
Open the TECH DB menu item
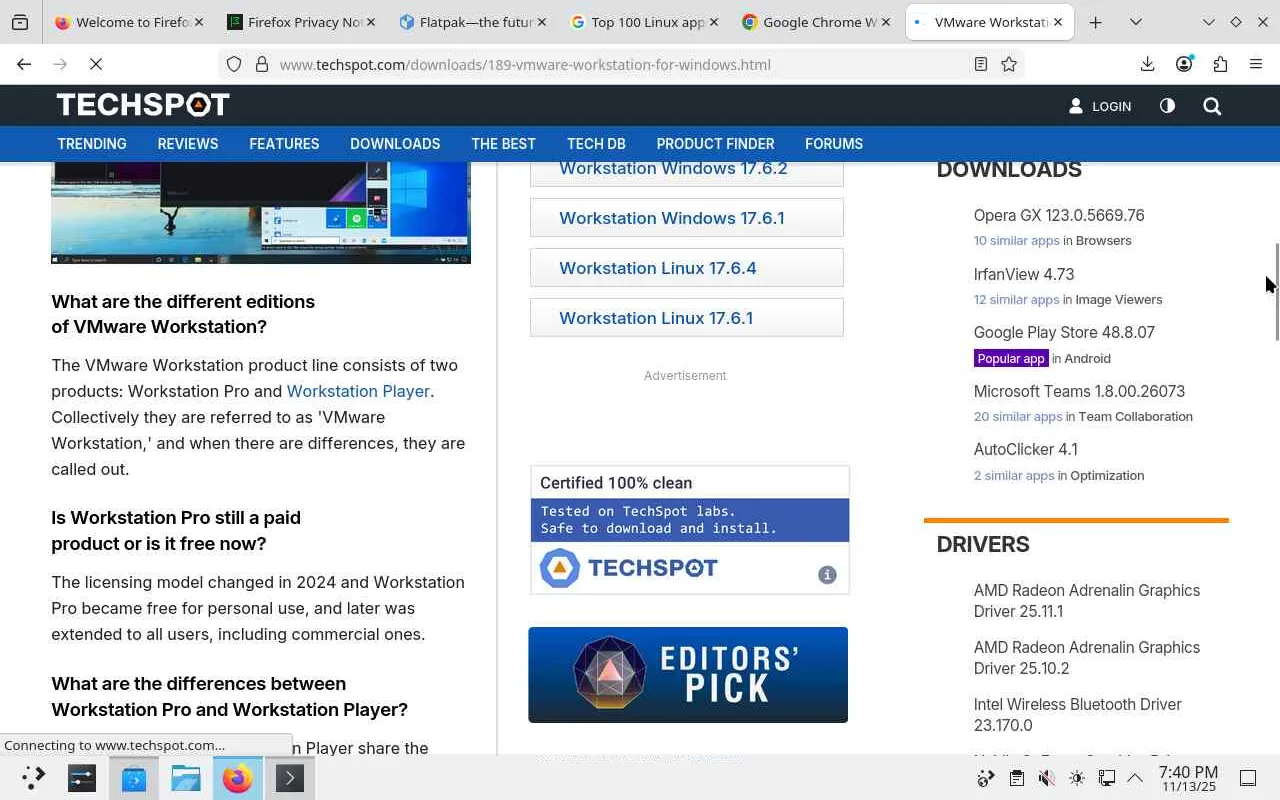click(596, 144)
